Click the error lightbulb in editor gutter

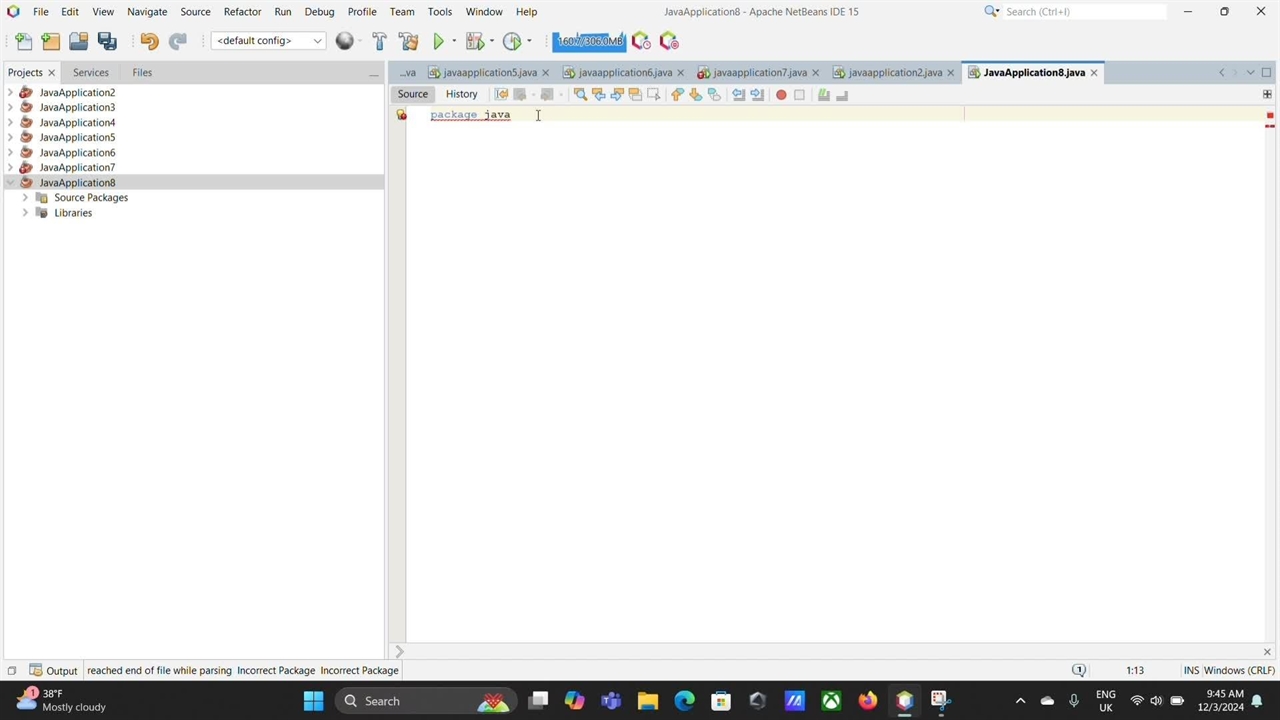coord(402,115)
